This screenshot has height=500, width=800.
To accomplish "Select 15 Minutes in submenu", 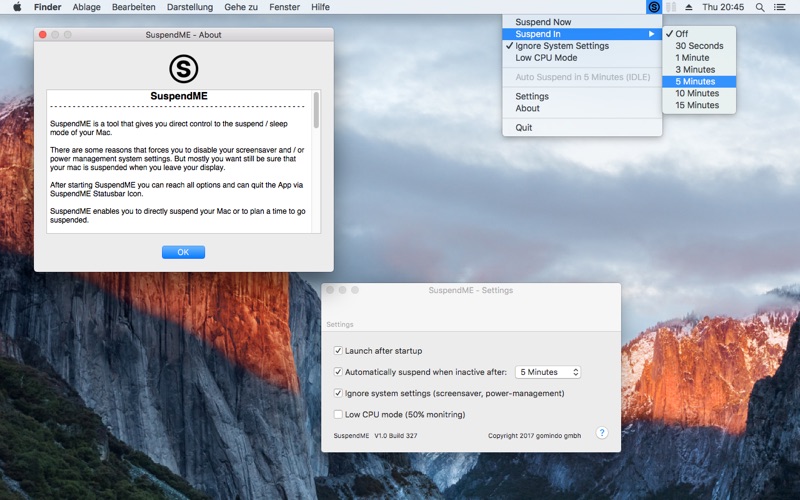I will [x=699, y=105].
